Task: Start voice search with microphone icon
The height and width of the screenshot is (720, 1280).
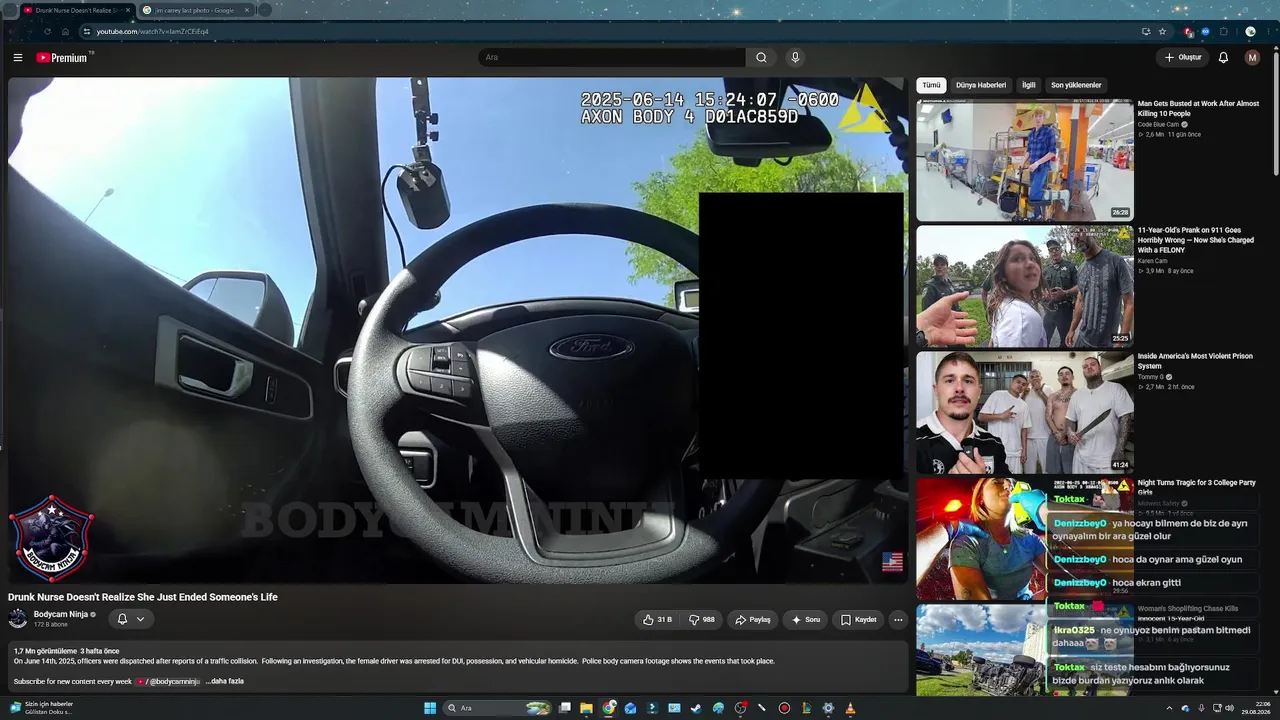Action: click(x=795, y=57)
